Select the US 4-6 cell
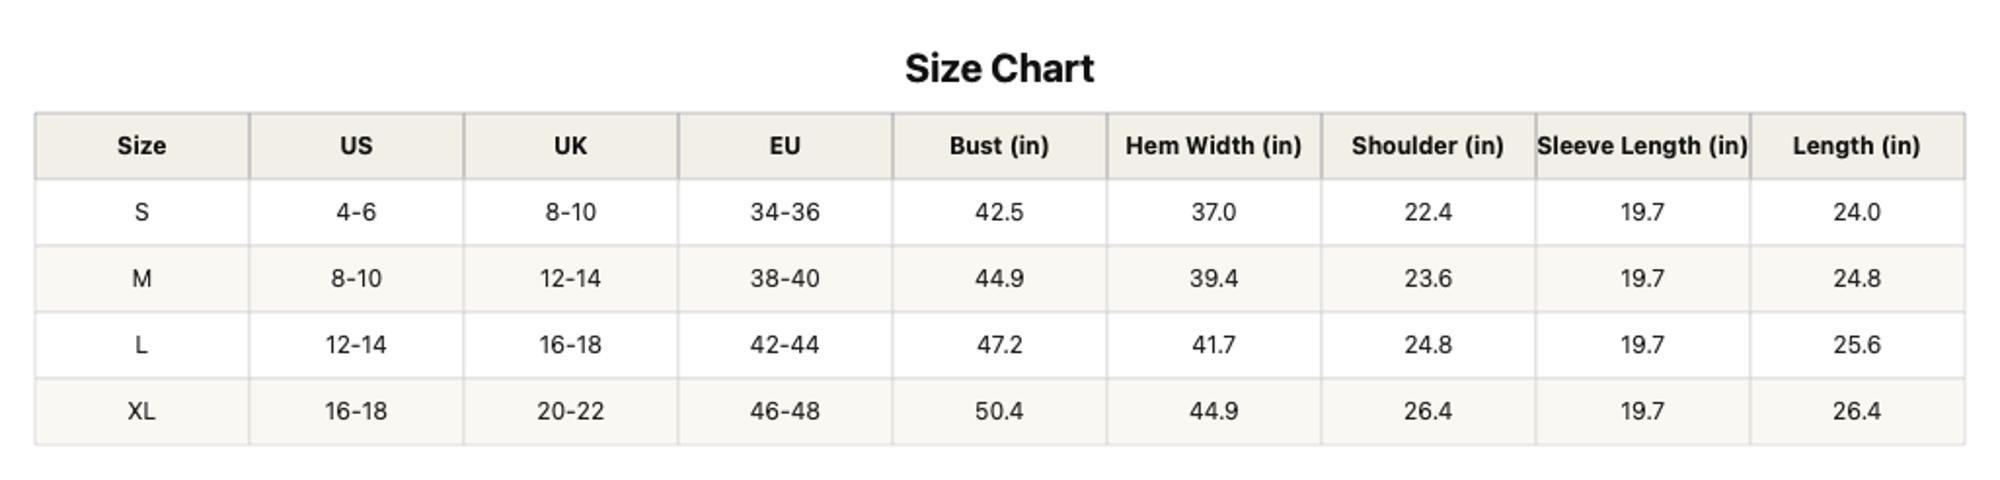Viewport: 2000px width, 480px height. tap(356, 212)
